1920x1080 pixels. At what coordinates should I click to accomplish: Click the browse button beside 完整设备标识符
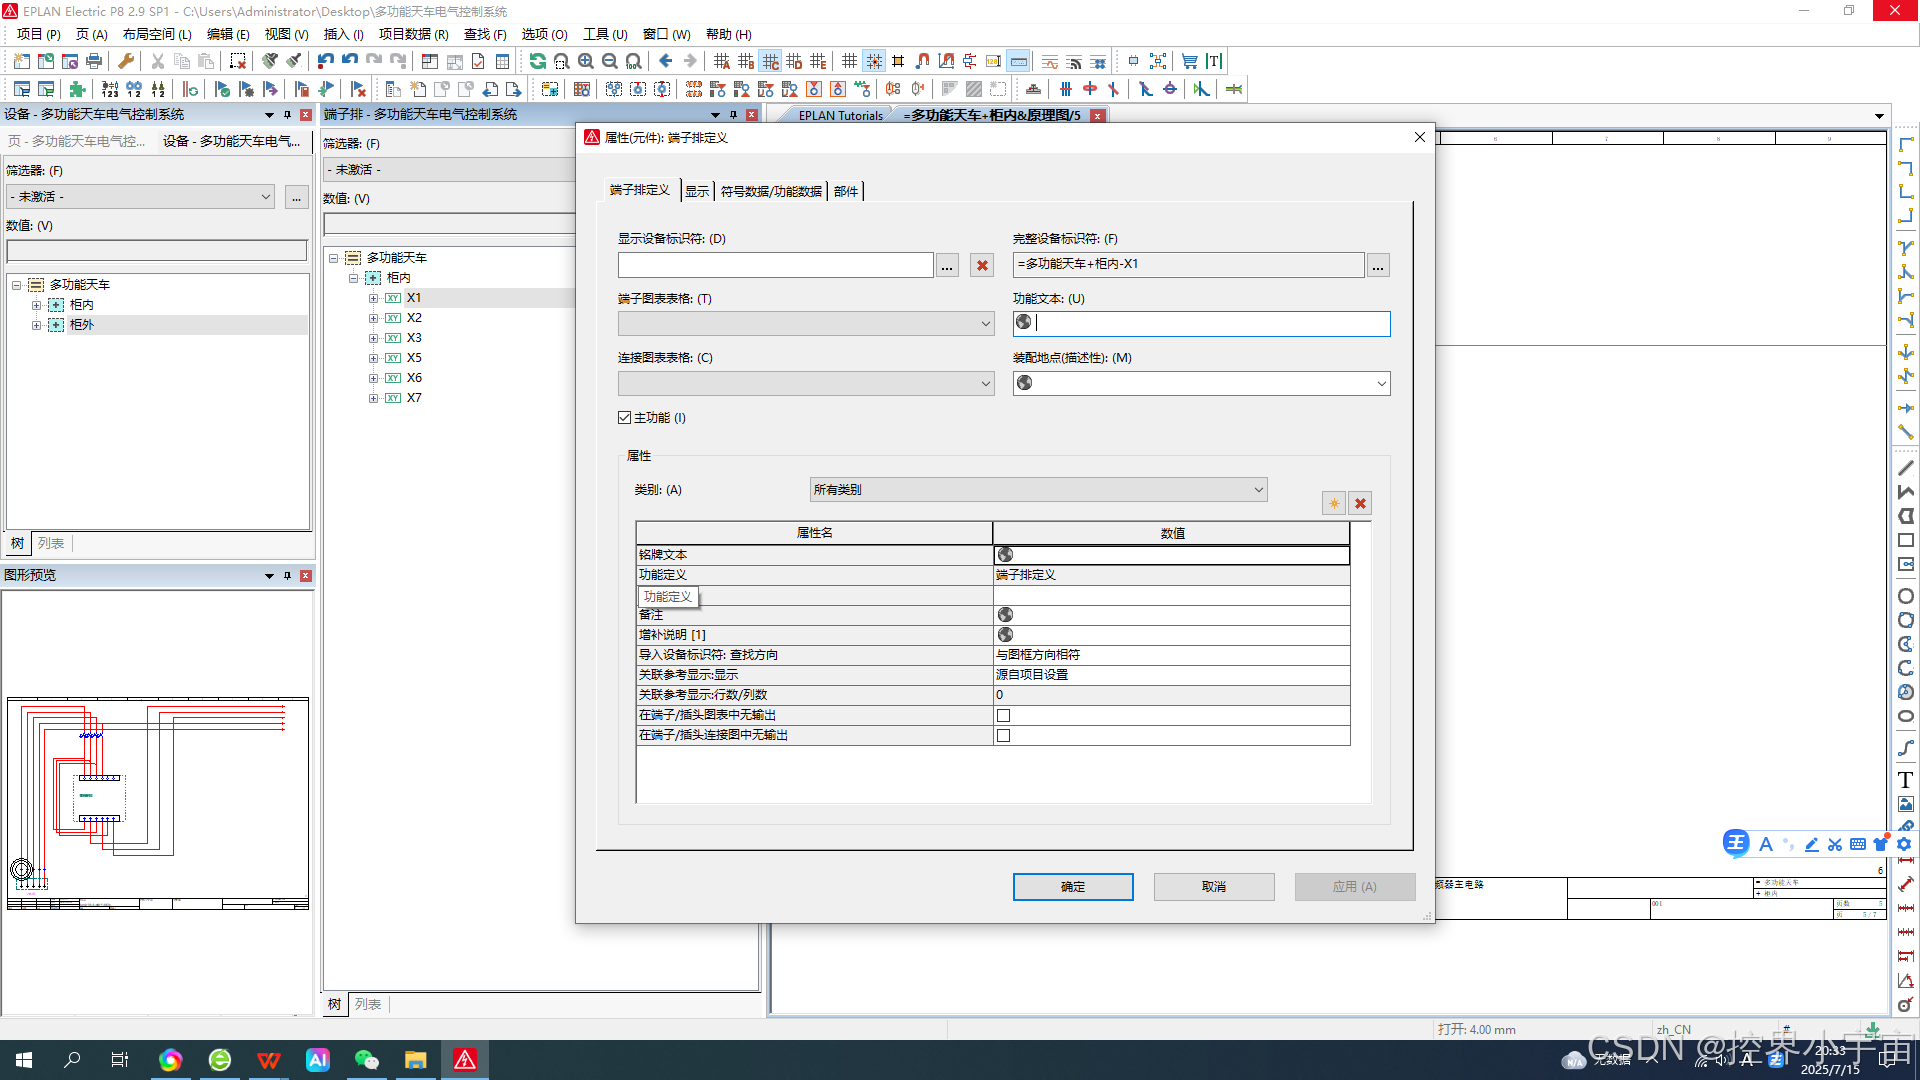[x=1378, y=265]
